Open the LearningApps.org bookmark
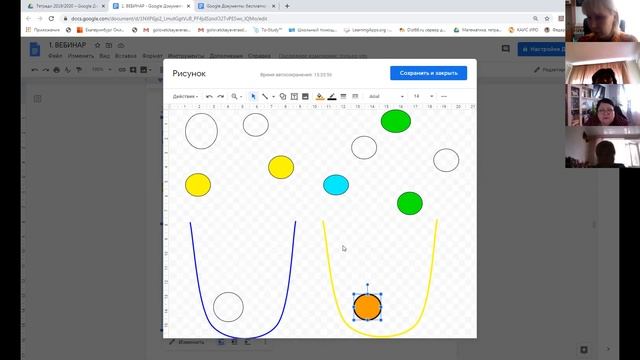640x360 pixels. click(368, 30)
